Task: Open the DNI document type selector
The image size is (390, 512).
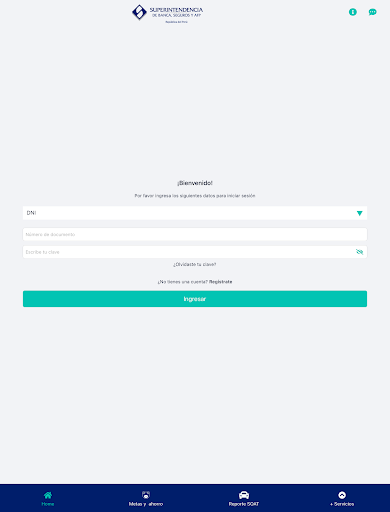Action: point(195,213)
